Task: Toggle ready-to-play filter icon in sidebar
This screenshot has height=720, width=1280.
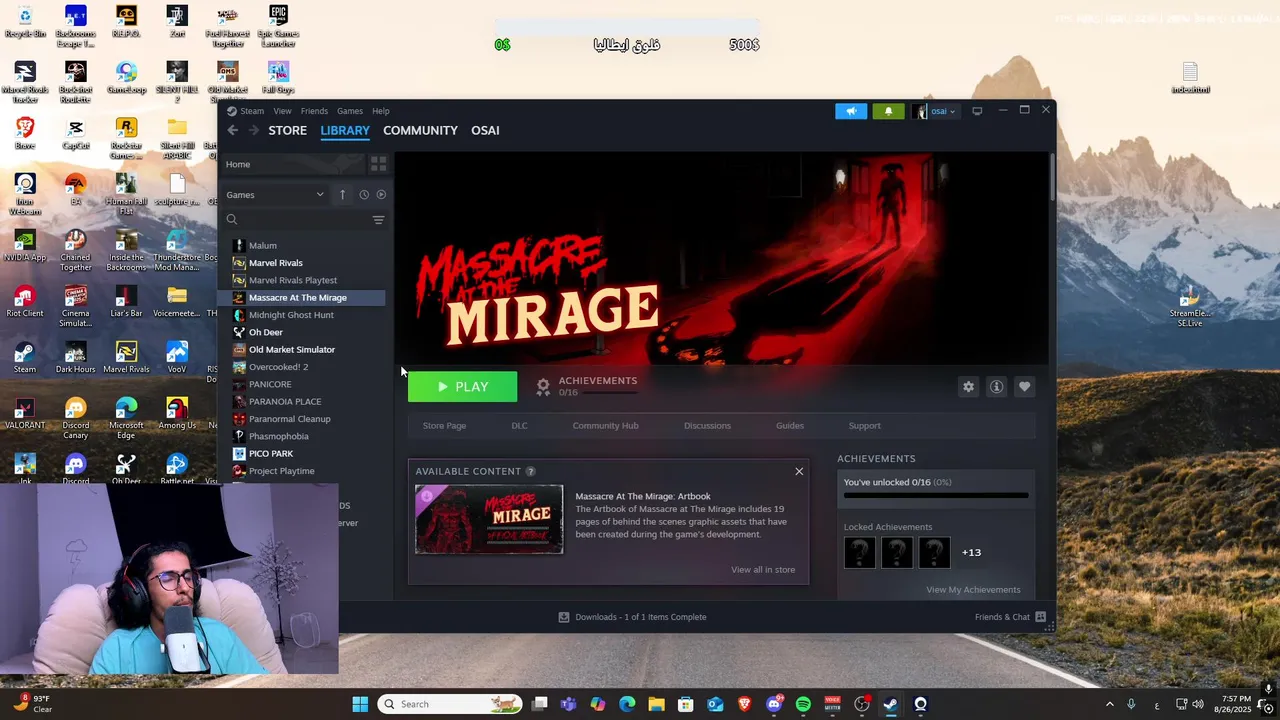Action: (x=381, y=195)
